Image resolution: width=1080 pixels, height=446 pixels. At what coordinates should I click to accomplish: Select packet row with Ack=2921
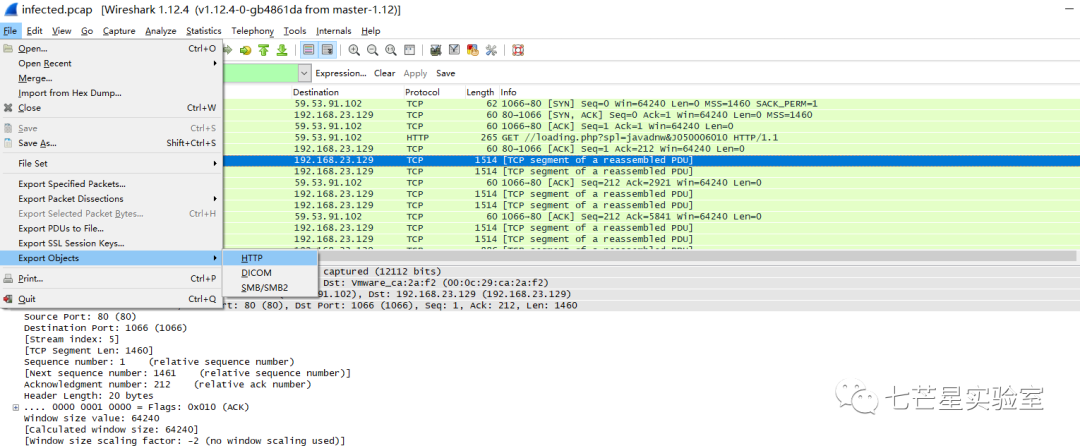[x=651, y=182]
